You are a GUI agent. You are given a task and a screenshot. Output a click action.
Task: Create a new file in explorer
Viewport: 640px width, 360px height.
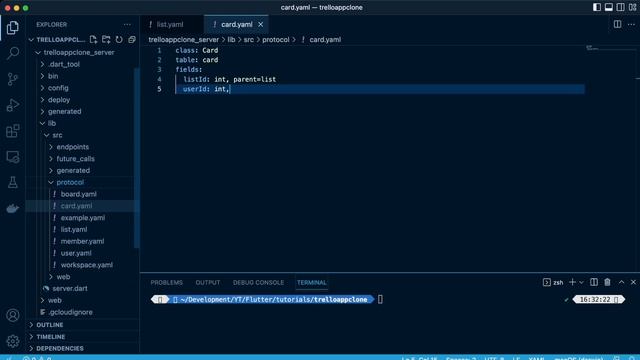93,40
